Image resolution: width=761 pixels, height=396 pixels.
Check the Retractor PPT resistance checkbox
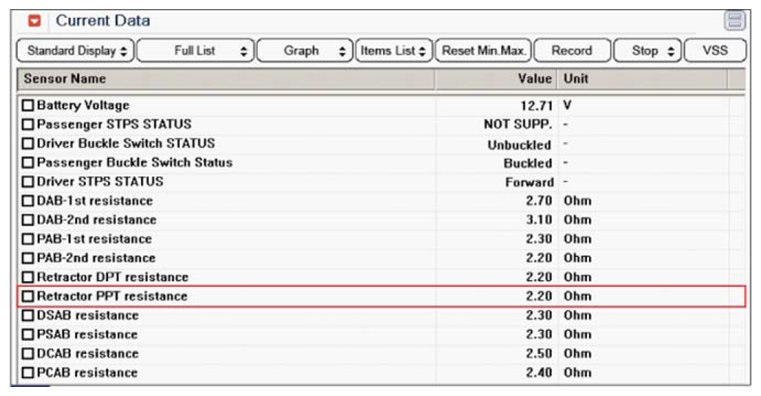[x=28, y=296]
